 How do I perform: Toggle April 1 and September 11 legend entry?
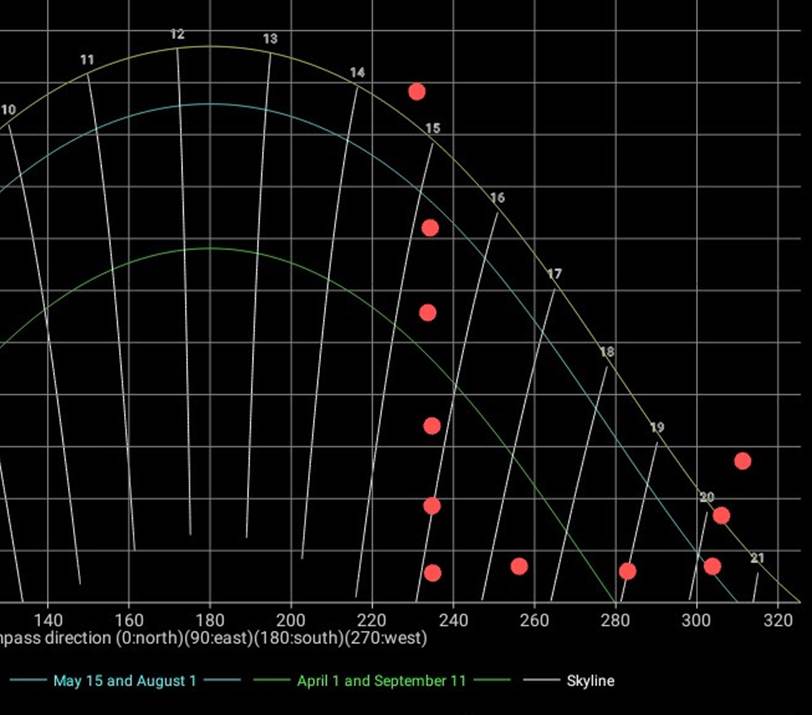coord(381,681)
